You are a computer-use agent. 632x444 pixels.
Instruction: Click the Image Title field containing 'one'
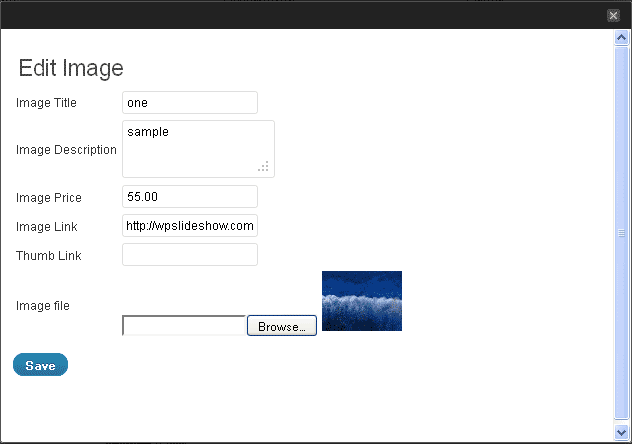190,102
